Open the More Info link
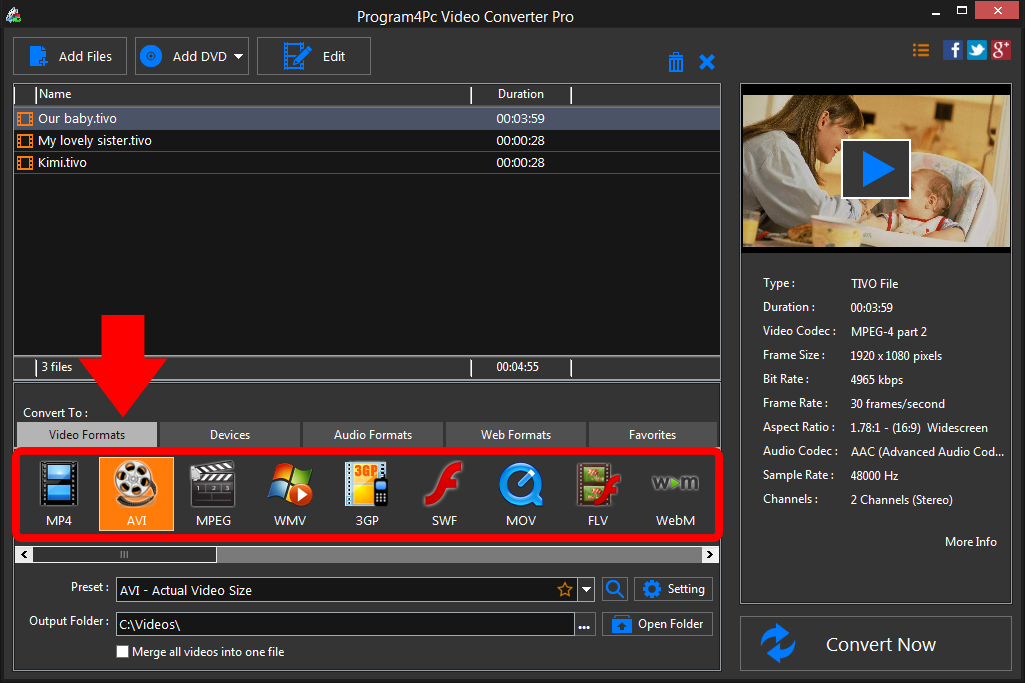The image size is (1025, 683). pos(971,542)
